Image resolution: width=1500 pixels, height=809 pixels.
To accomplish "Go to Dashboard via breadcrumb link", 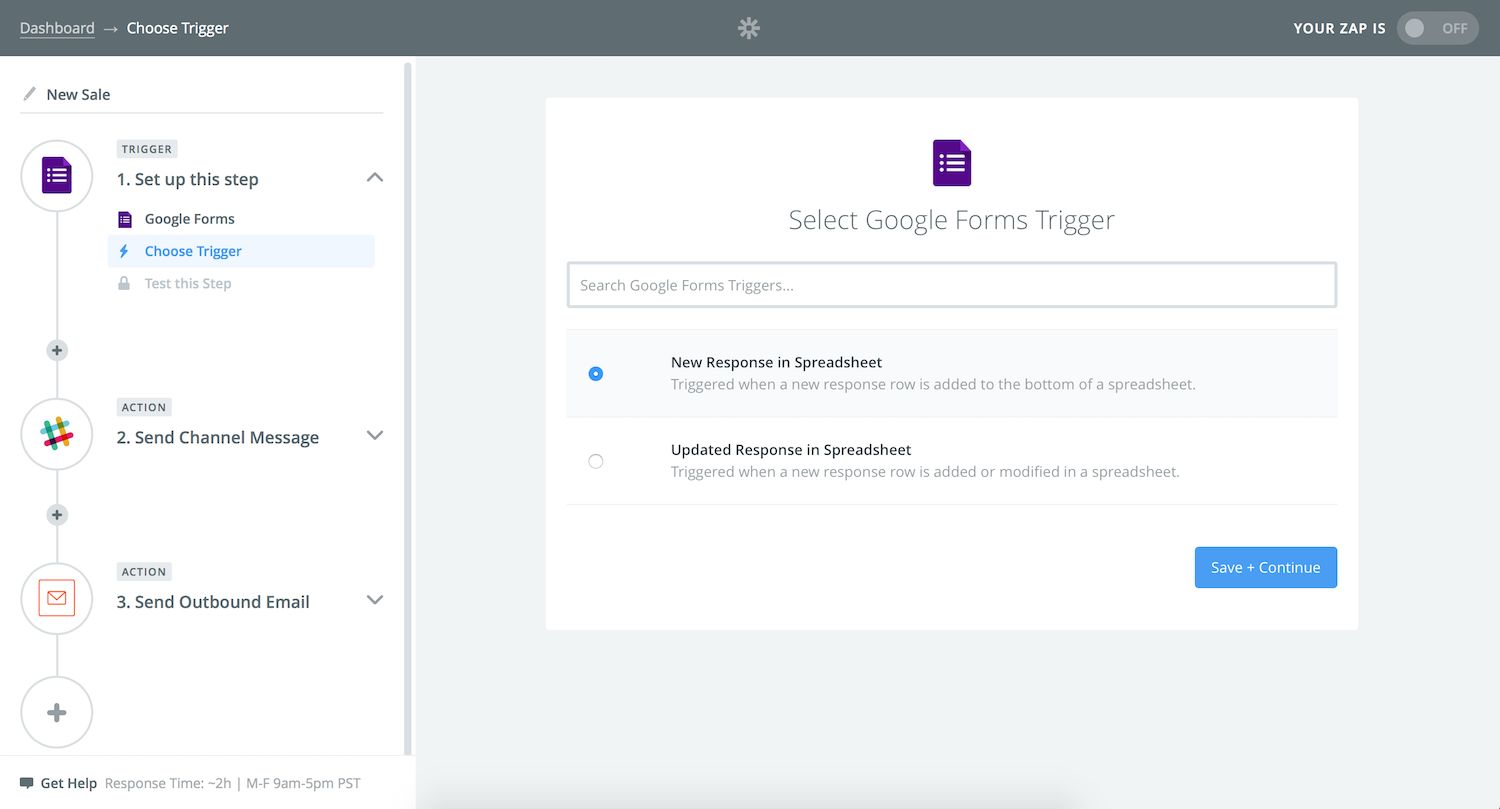I will point(57,28).
